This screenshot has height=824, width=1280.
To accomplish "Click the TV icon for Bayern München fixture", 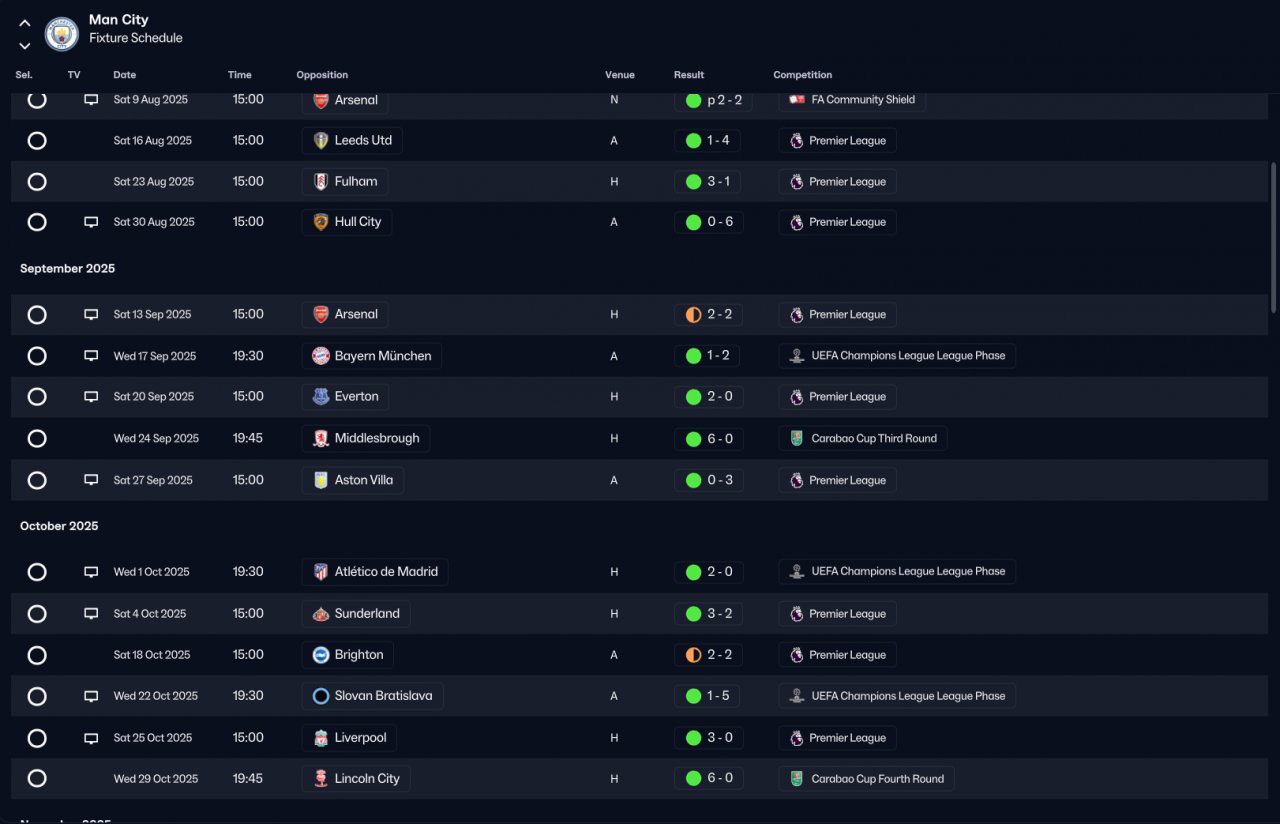I will pos(91,356).
